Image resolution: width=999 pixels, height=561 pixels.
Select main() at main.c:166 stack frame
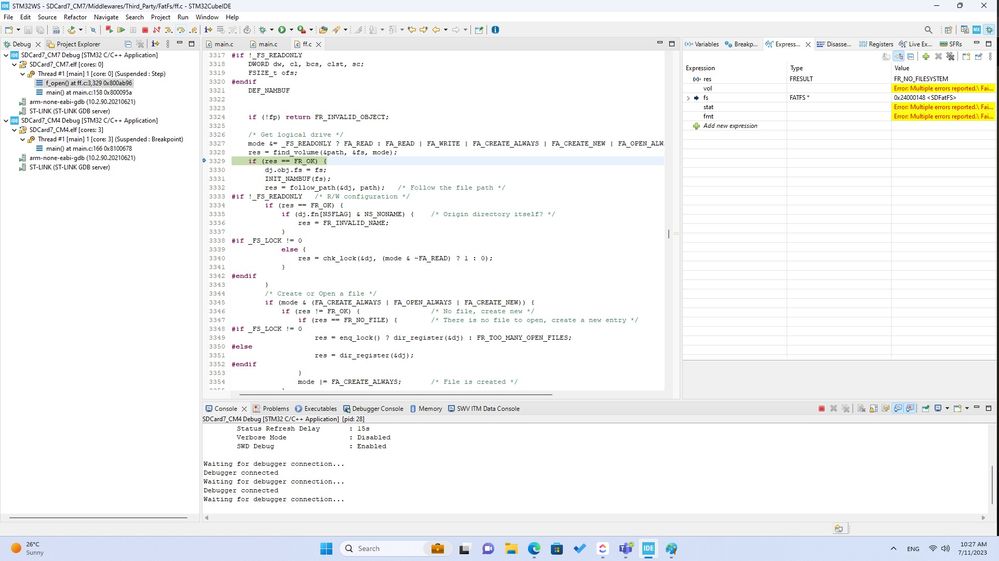[x=84, y=148]
